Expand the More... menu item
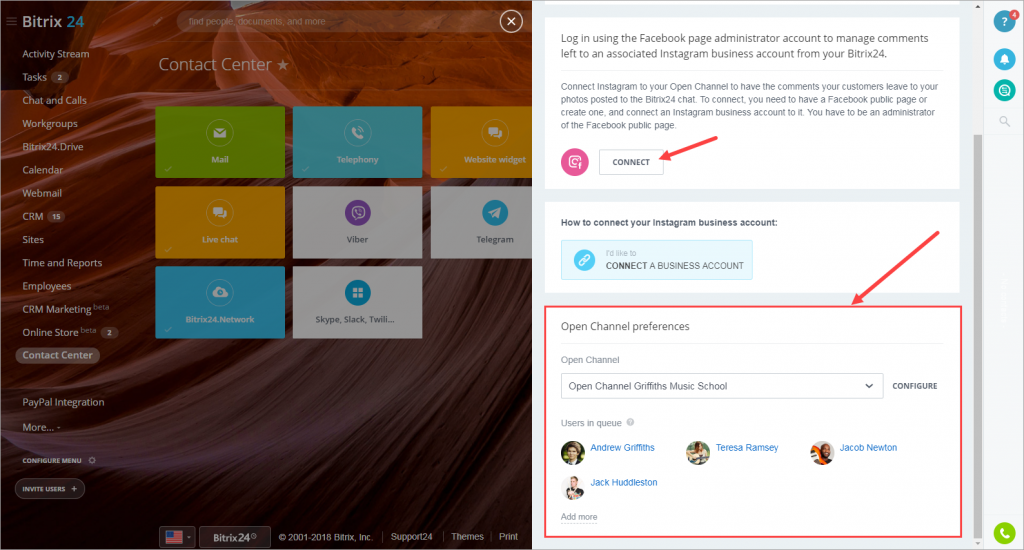This screenshot has width=1024, height=550. point(41,427)
